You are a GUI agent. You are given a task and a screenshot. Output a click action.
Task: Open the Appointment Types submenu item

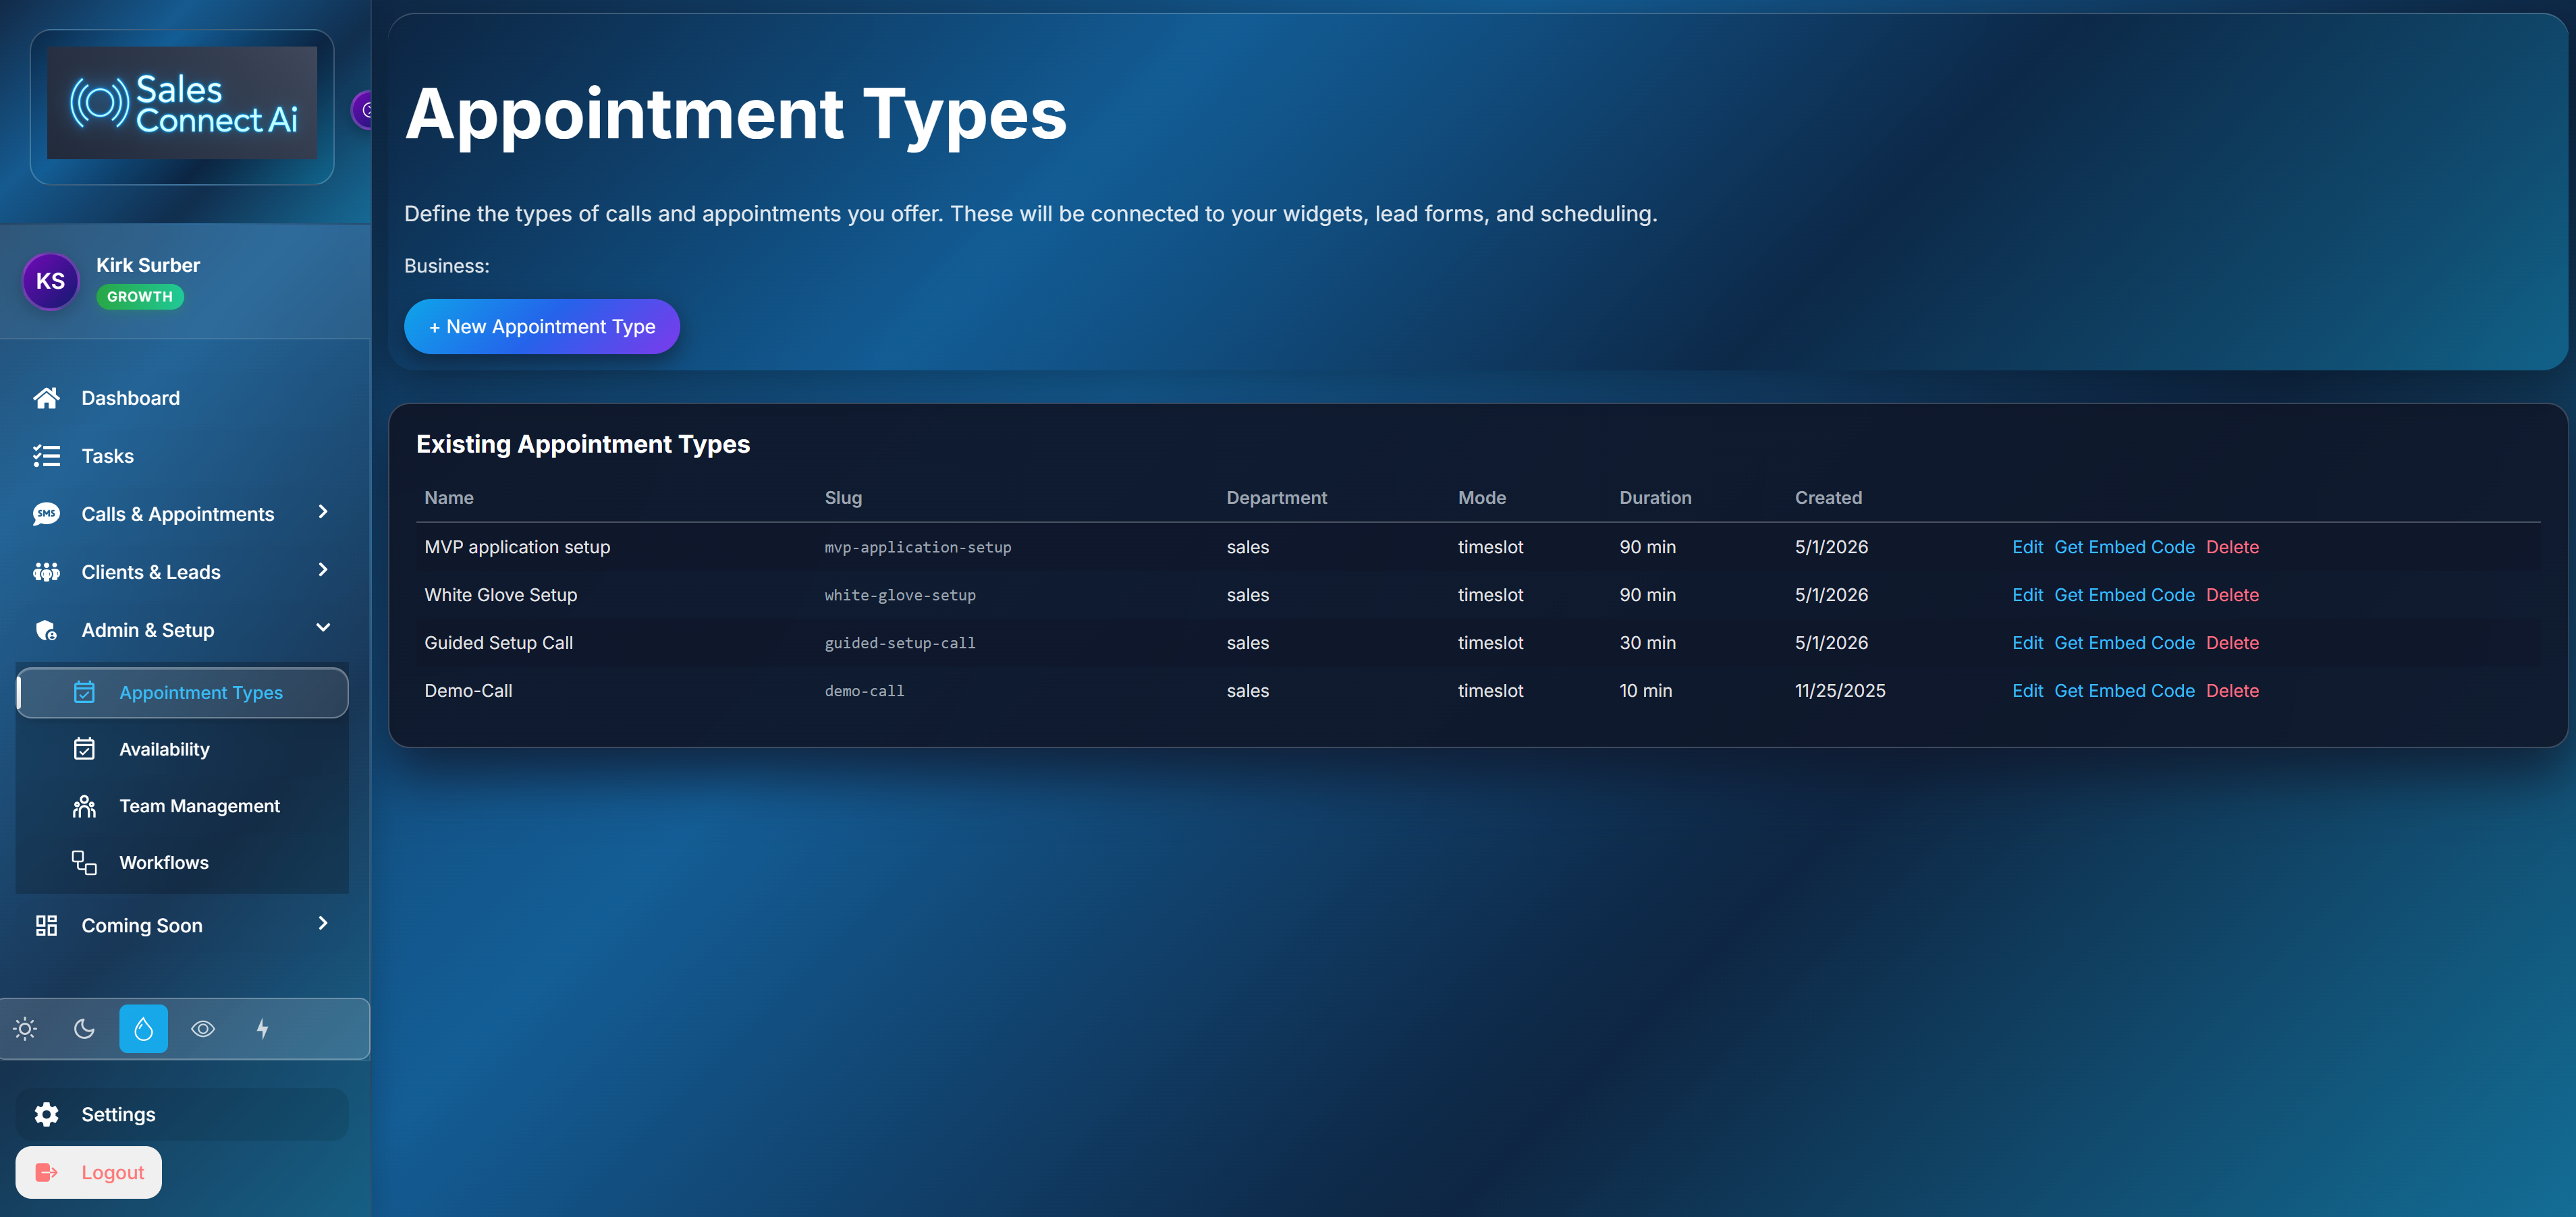click(x=183, y=692)
